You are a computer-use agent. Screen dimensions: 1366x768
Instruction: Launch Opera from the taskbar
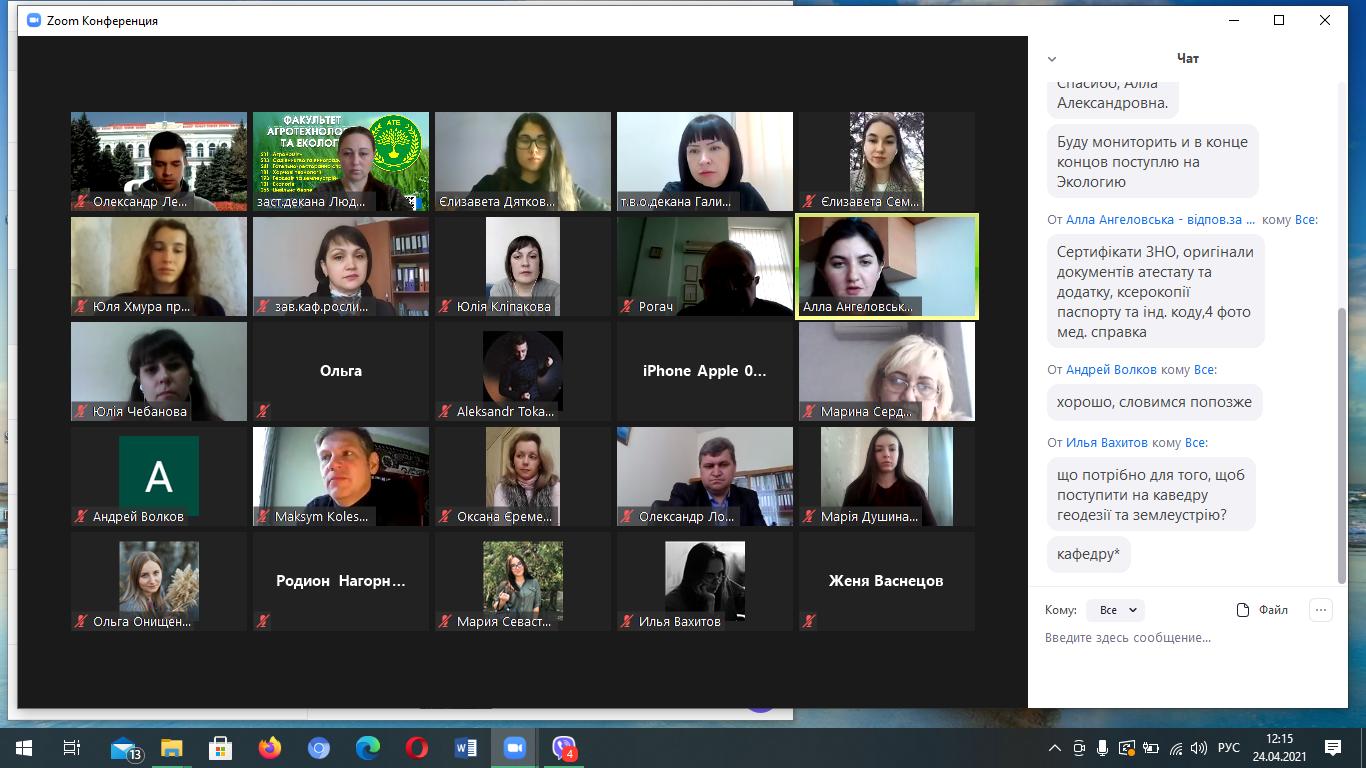point(417,748)
